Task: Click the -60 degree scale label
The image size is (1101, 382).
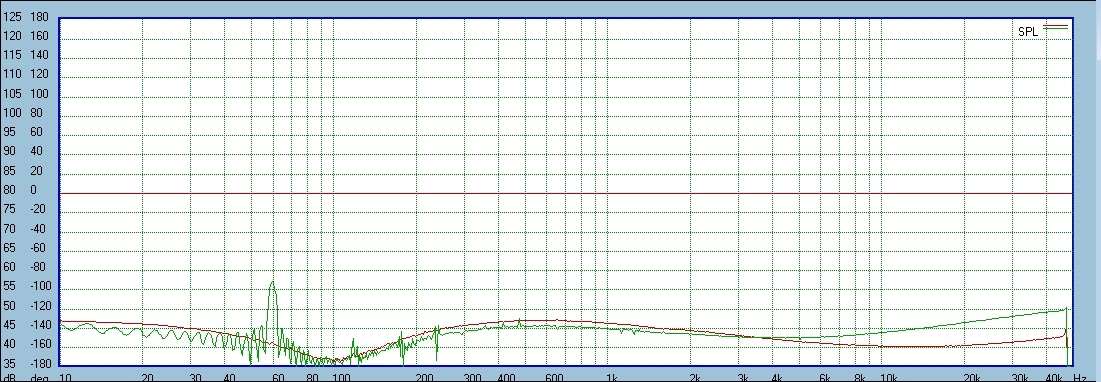Action: (x=37, y=248)
